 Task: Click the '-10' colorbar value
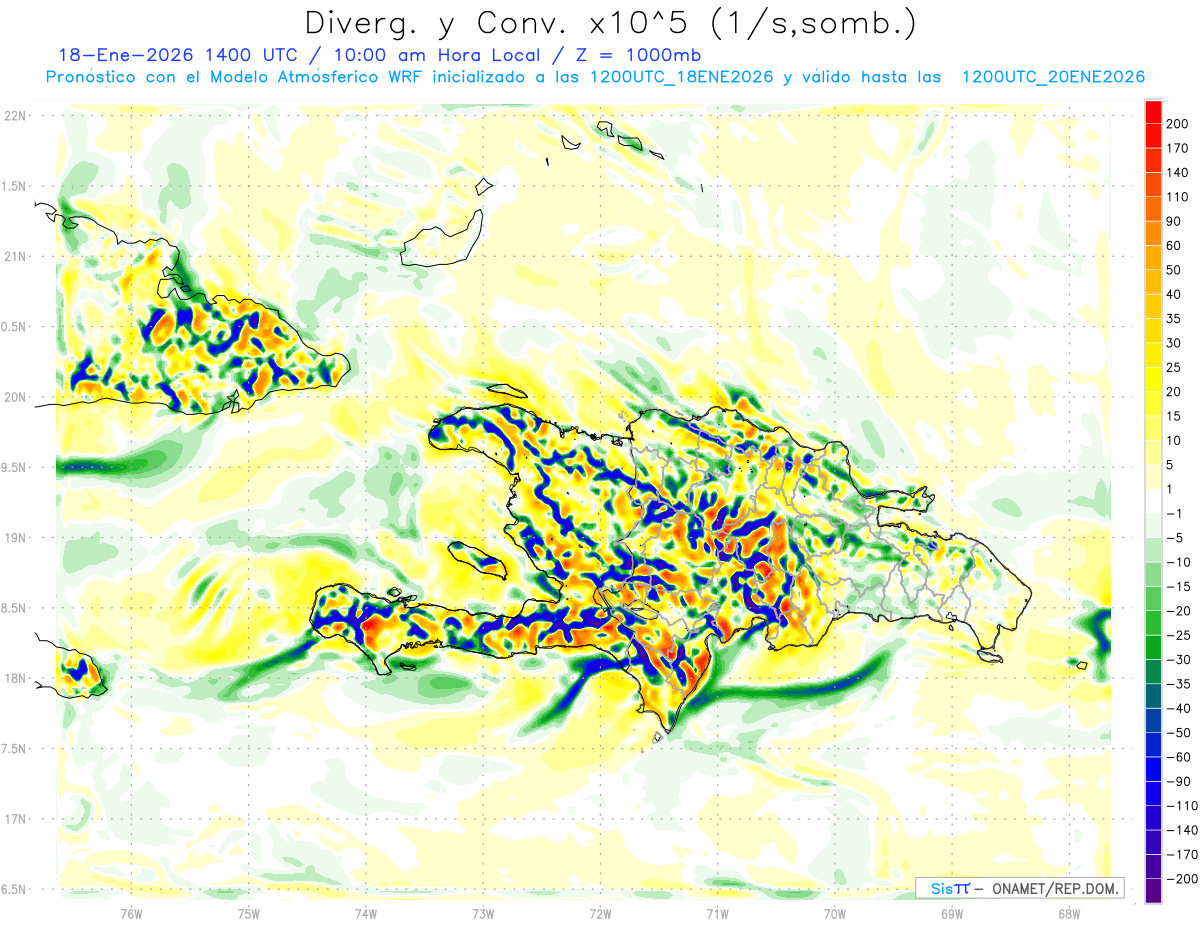pos(1181,562)
